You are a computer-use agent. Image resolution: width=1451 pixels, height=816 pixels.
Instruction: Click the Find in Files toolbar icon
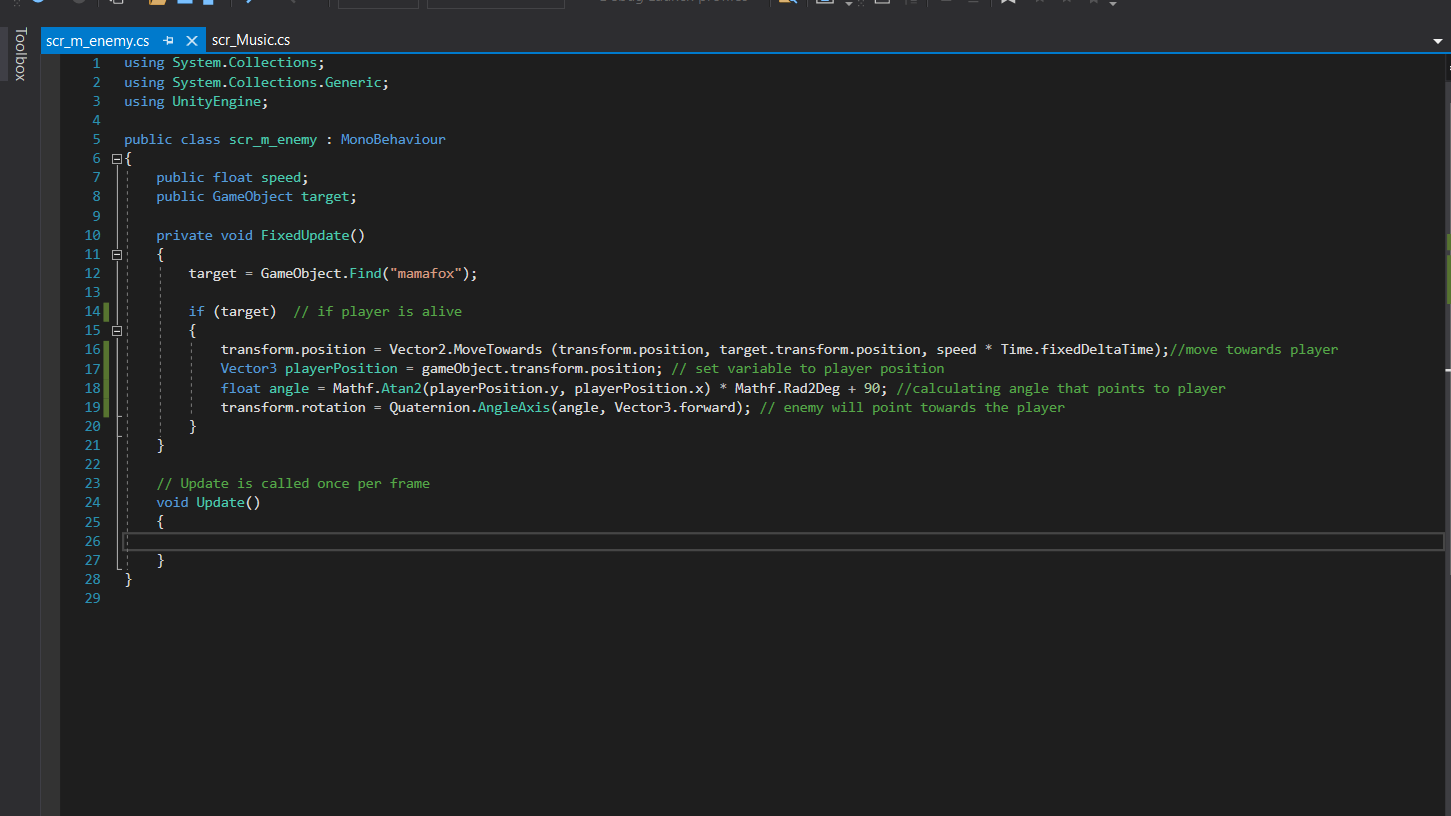[787, 2]
